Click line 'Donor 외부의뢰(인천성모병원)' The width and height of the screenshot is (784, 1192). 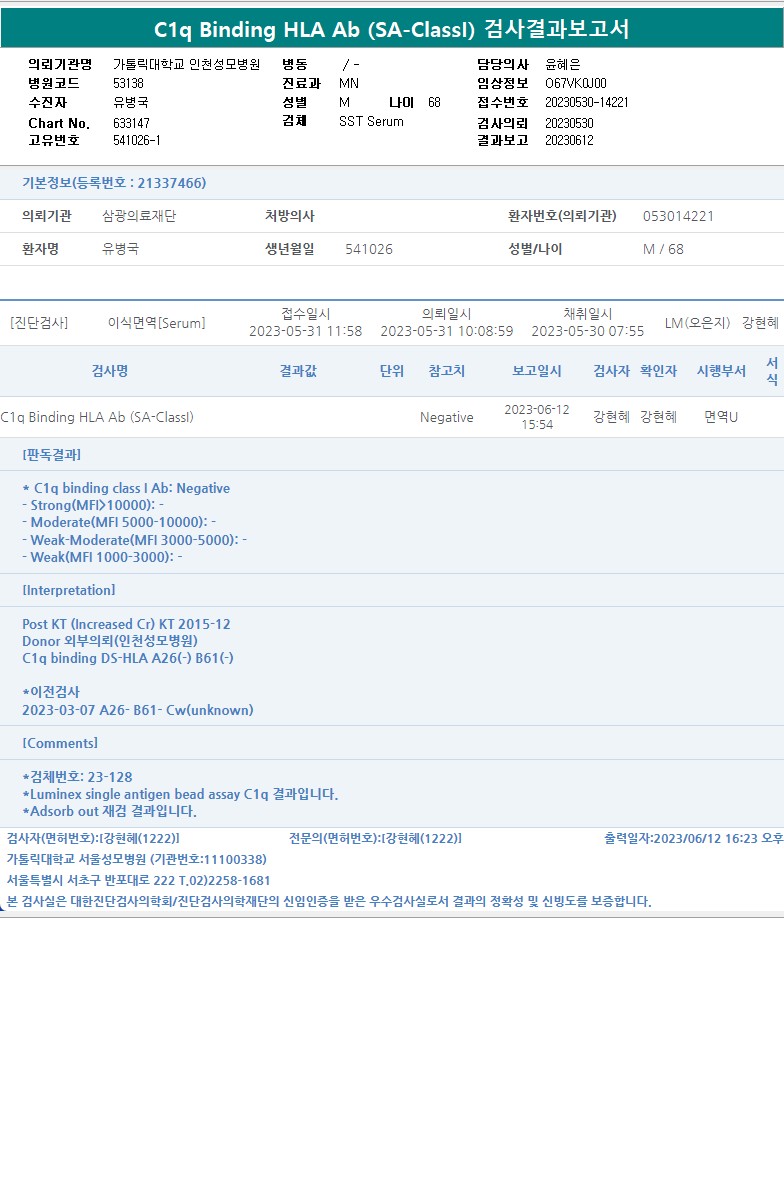(110, 641)
